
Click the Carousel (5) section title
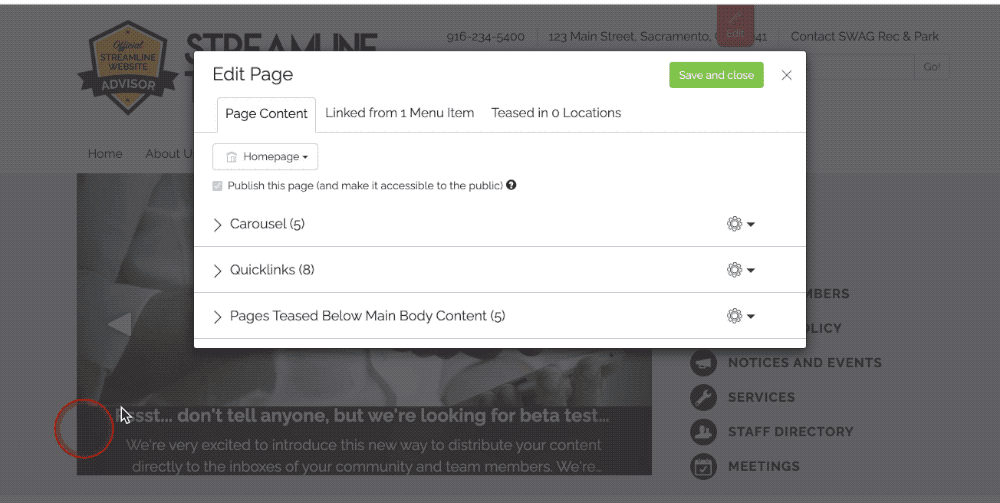[267, 224]
